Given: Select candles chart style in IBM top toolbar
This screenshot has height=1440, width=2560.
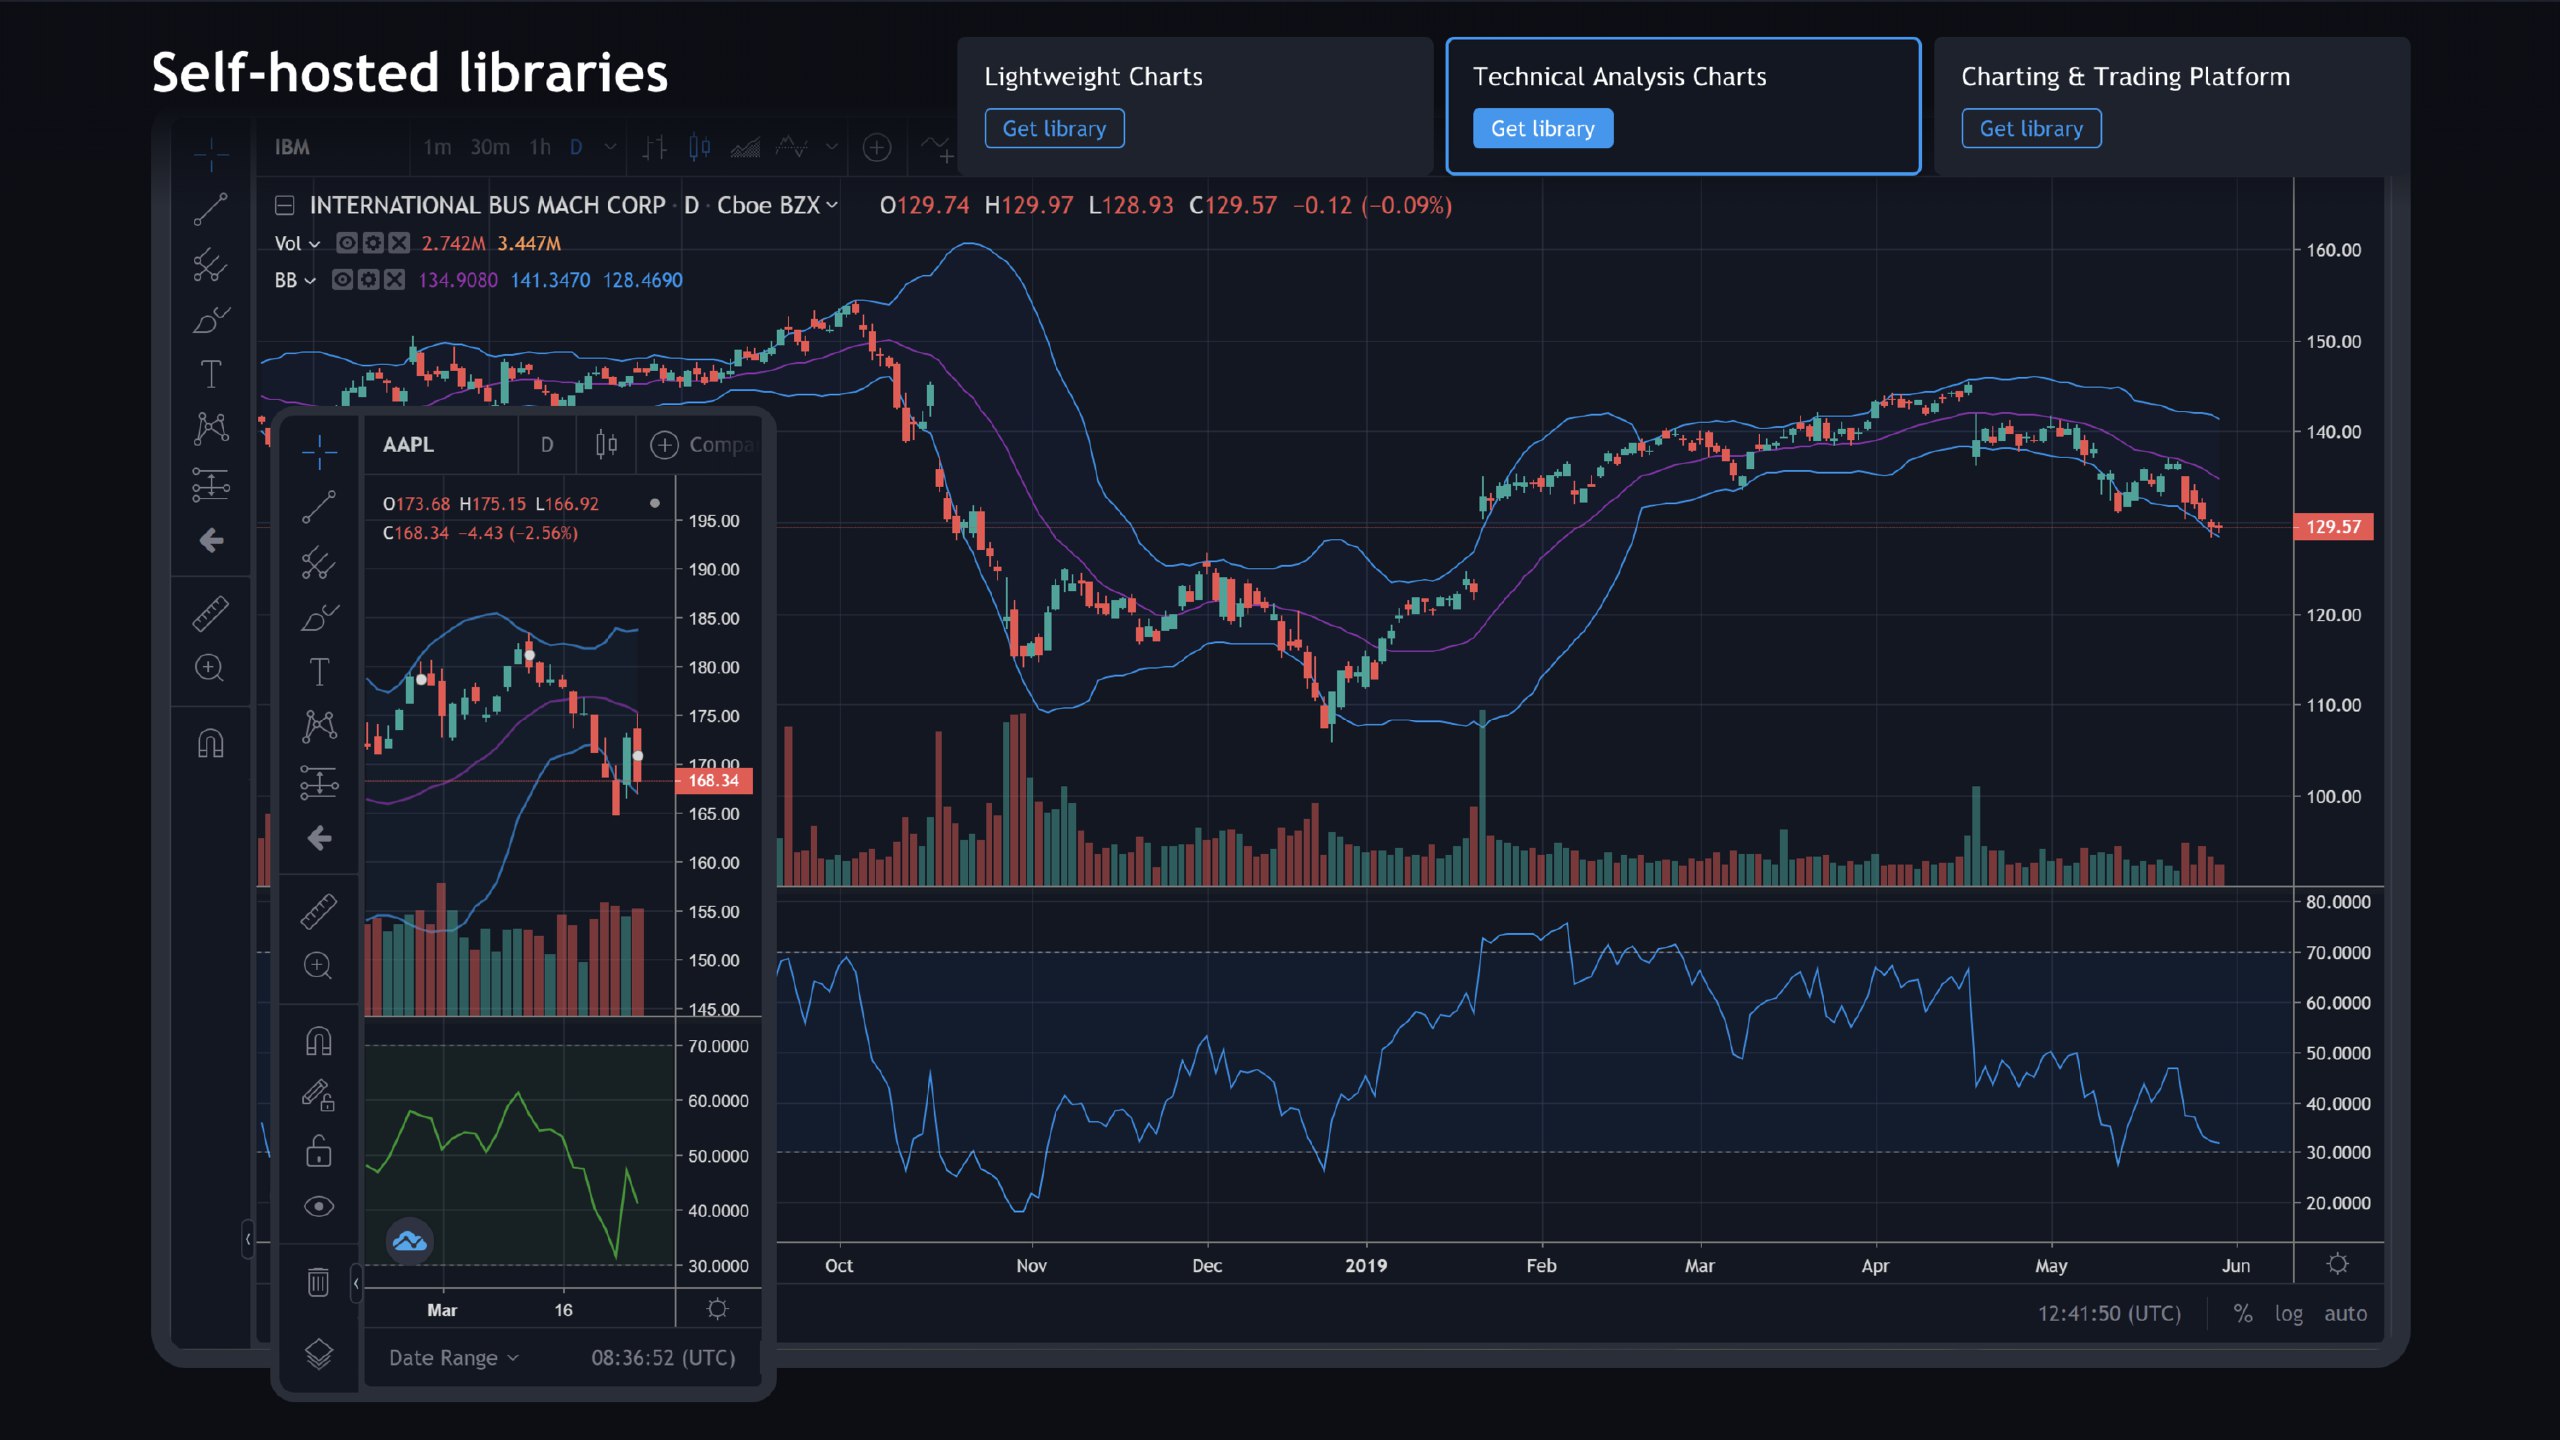Looking at the screenshot, I should coord(700,148).
